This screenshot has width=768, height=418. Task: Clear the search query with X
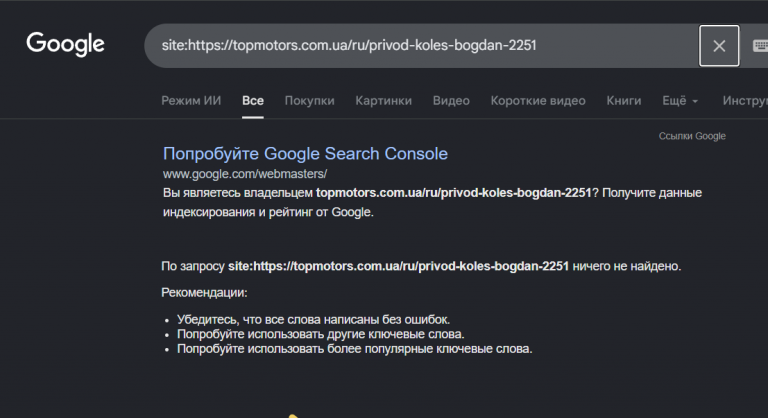(x=719, y=46)
